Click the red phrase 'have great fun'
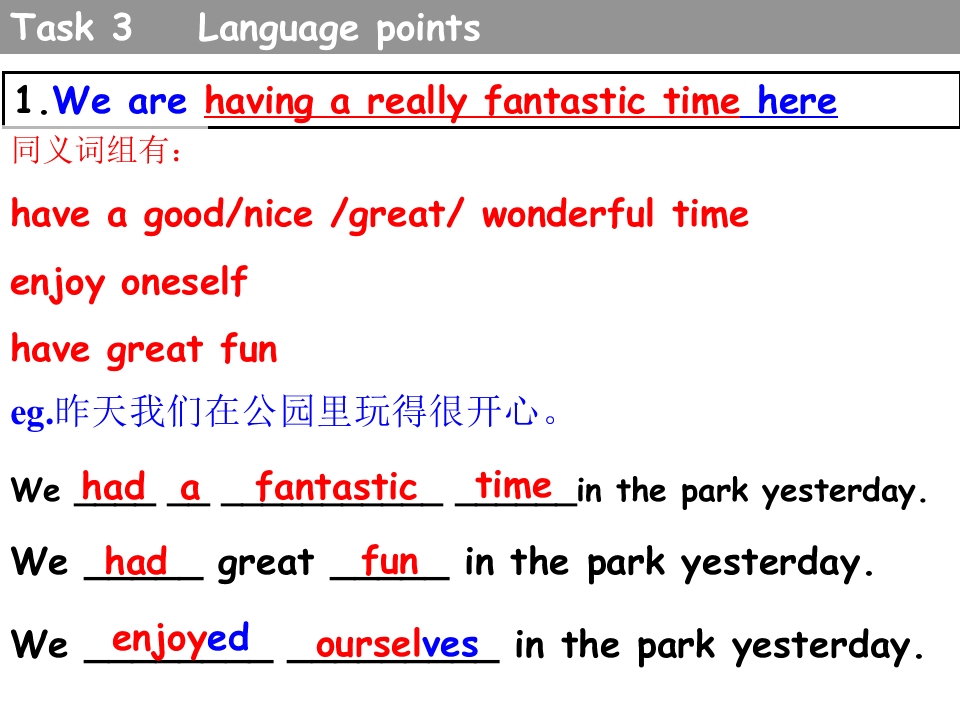This screenshot has width=960, height=720. pos(144,350)
